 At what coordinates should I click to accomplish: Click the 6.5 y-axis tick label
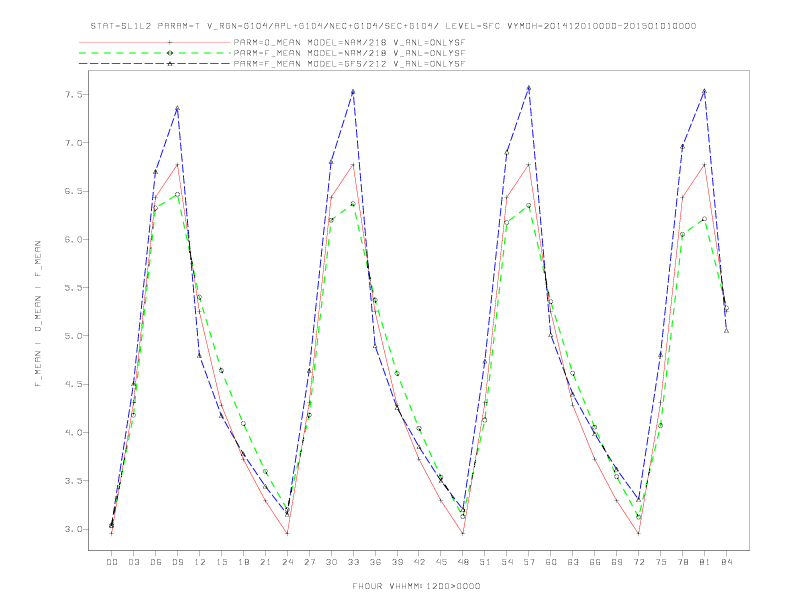(x=73, y=191)
